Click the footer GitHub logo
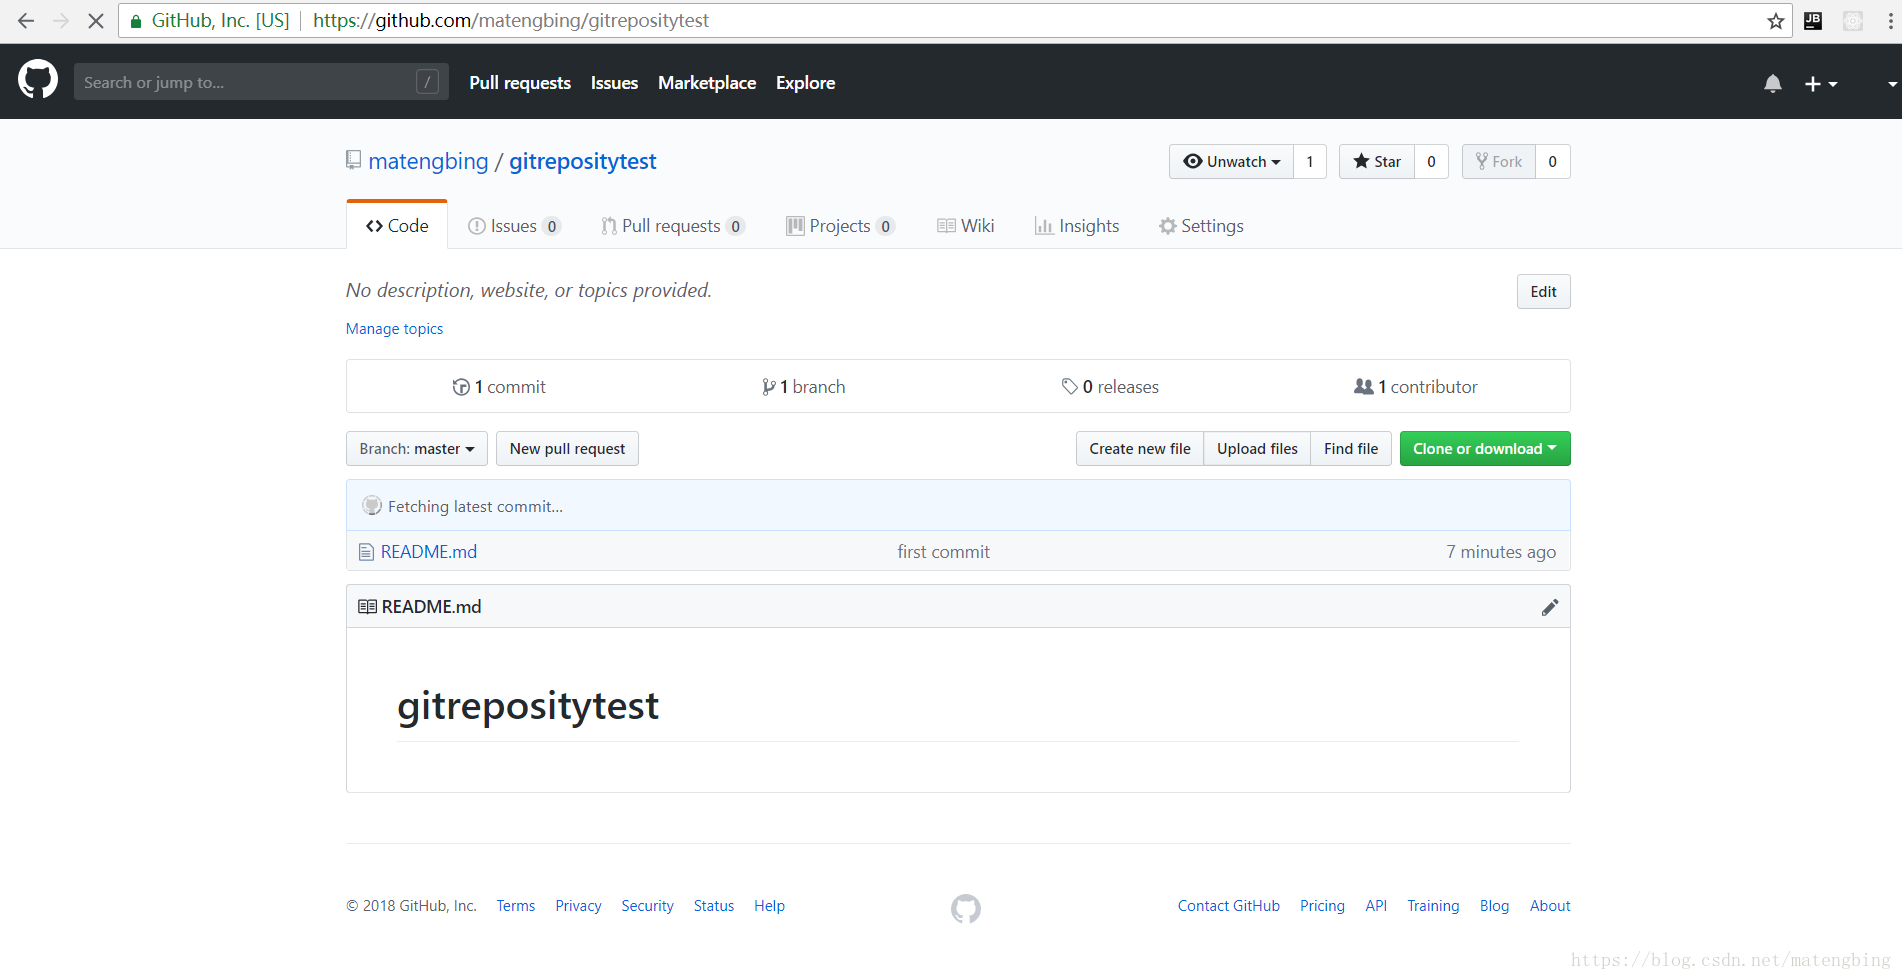Screen dimensions: 1902x980 (966, 908)
